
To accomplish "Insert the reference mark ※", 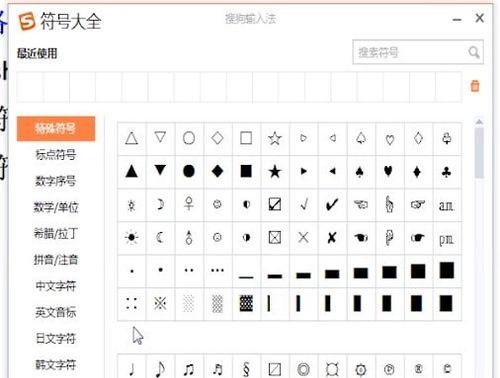I will (x=160, y=304).
